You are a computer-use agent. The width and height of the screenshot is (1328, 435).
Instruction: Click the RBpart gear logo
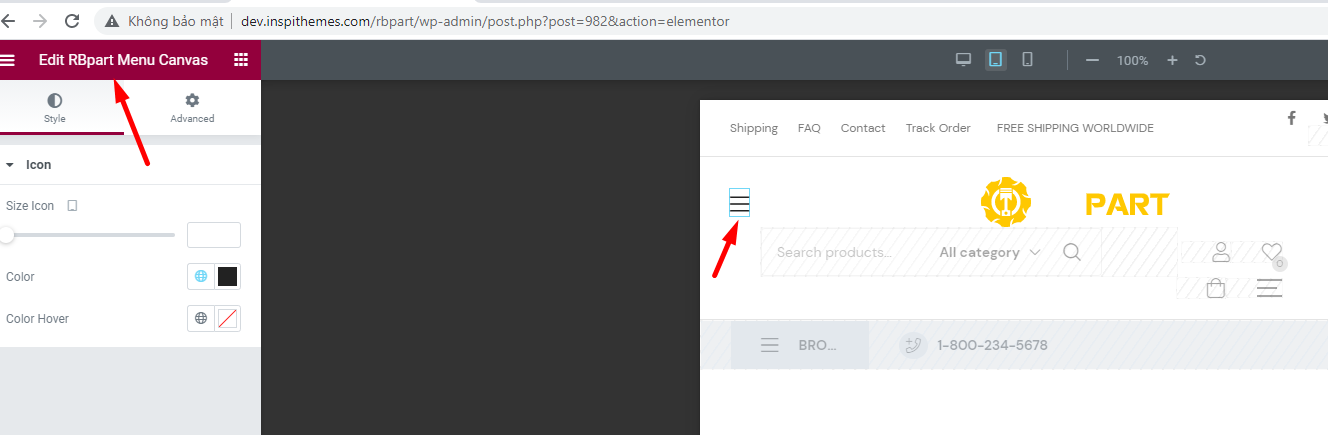(1005, 202)
